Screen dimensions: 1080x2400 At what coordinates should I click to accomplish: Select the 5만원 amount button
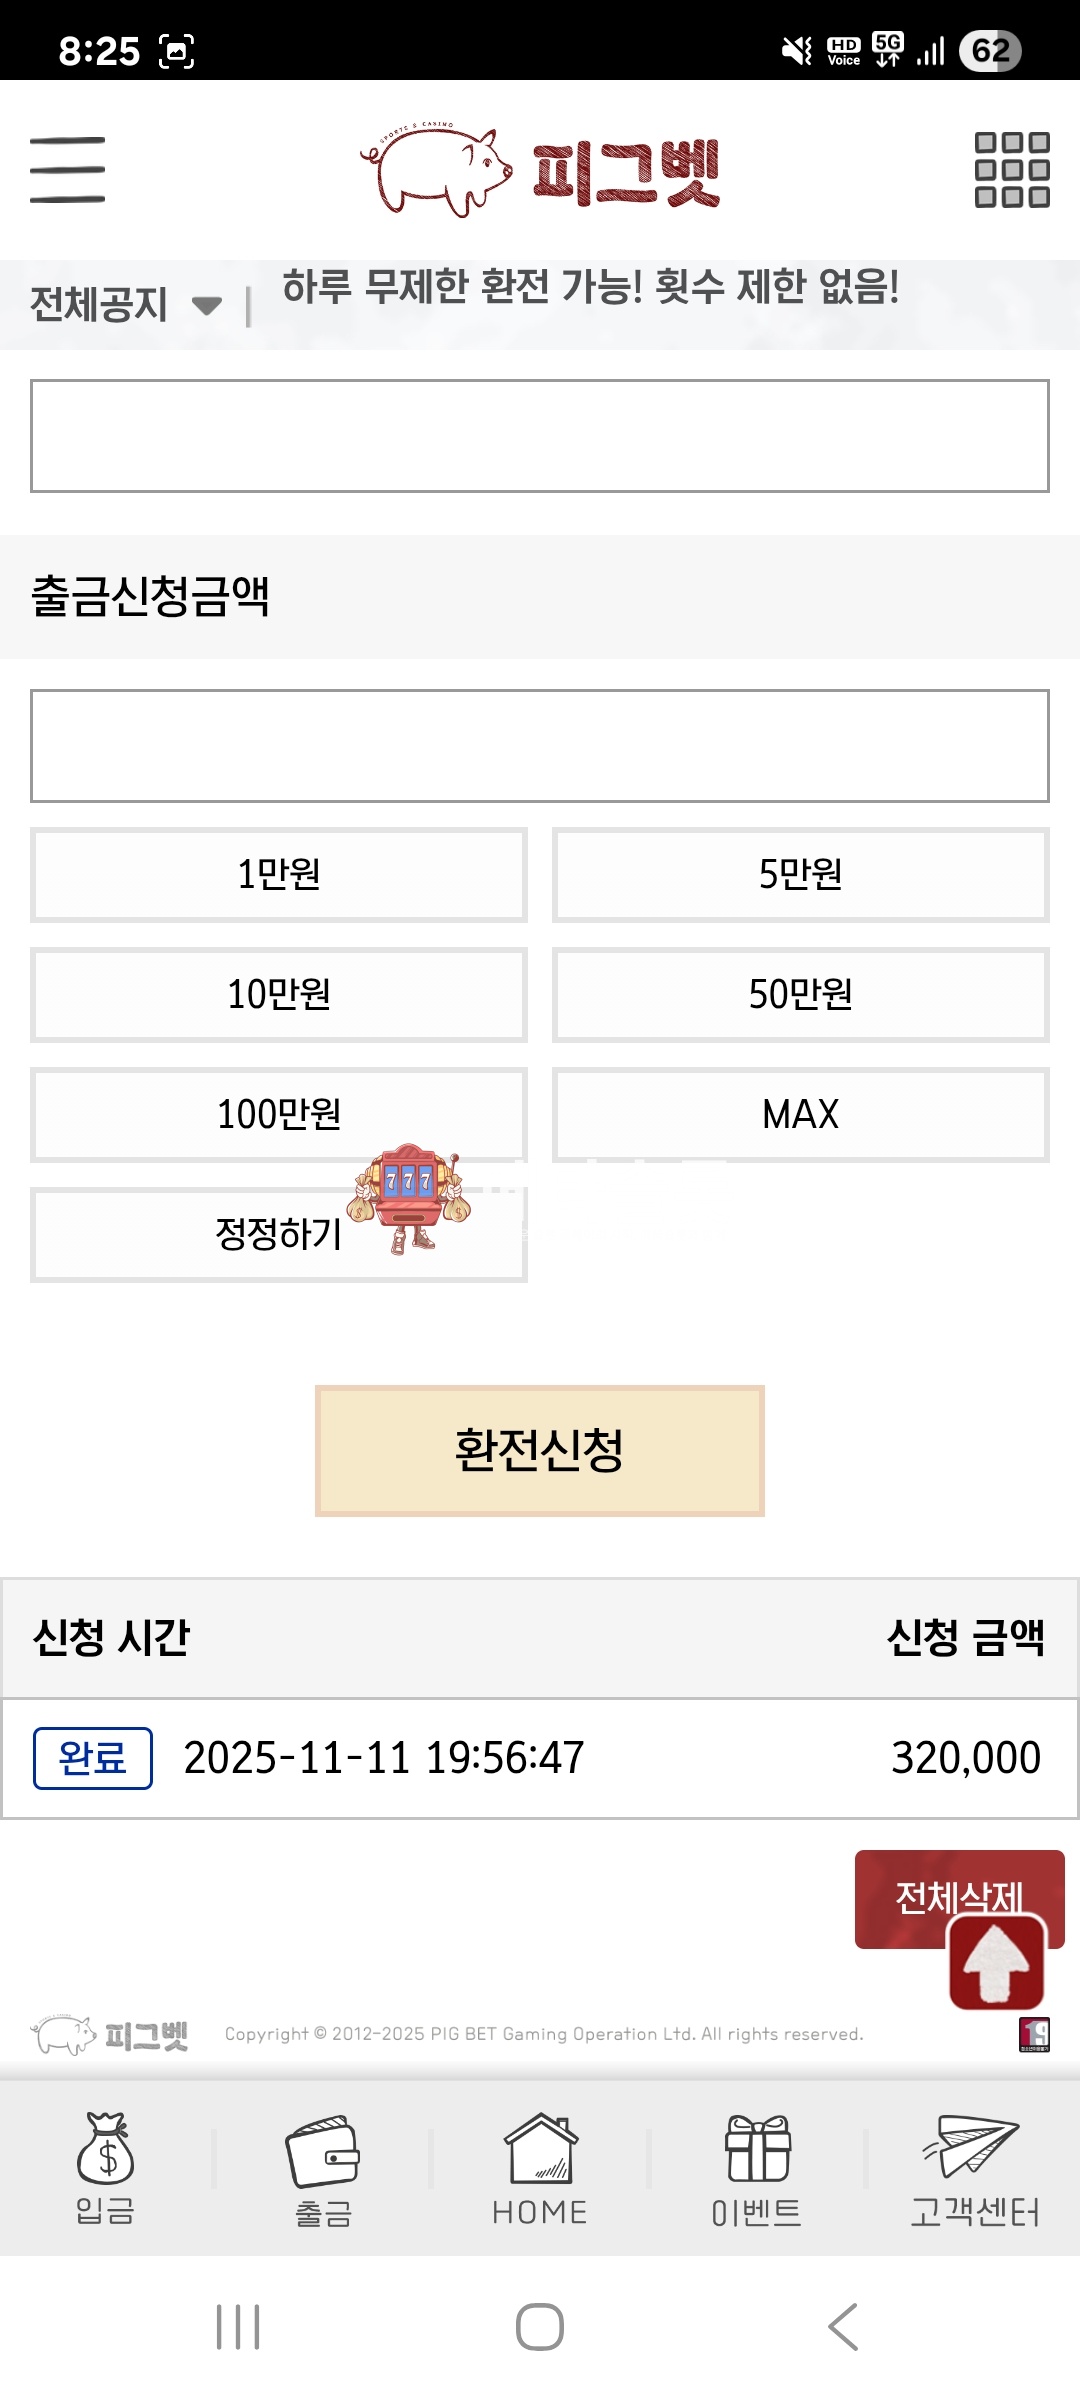(800, 875)
